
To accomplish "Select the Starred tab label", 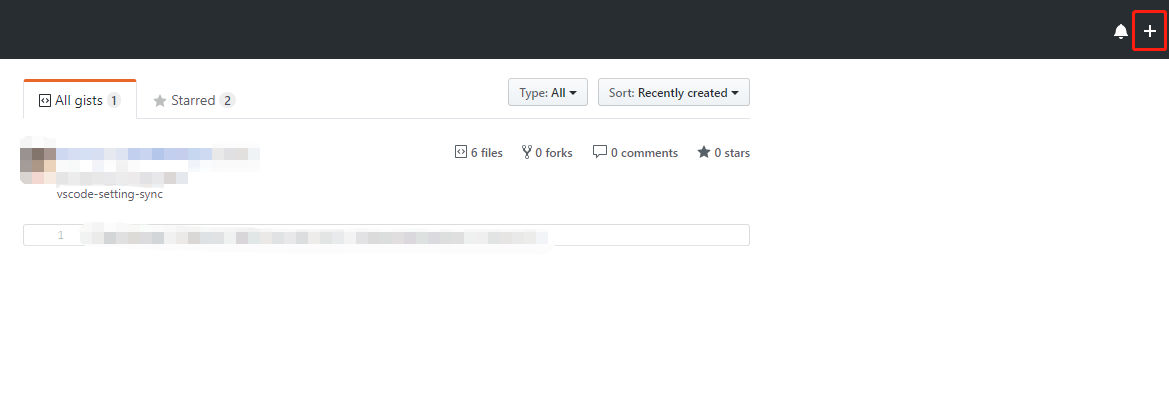I will click(193, 100).
